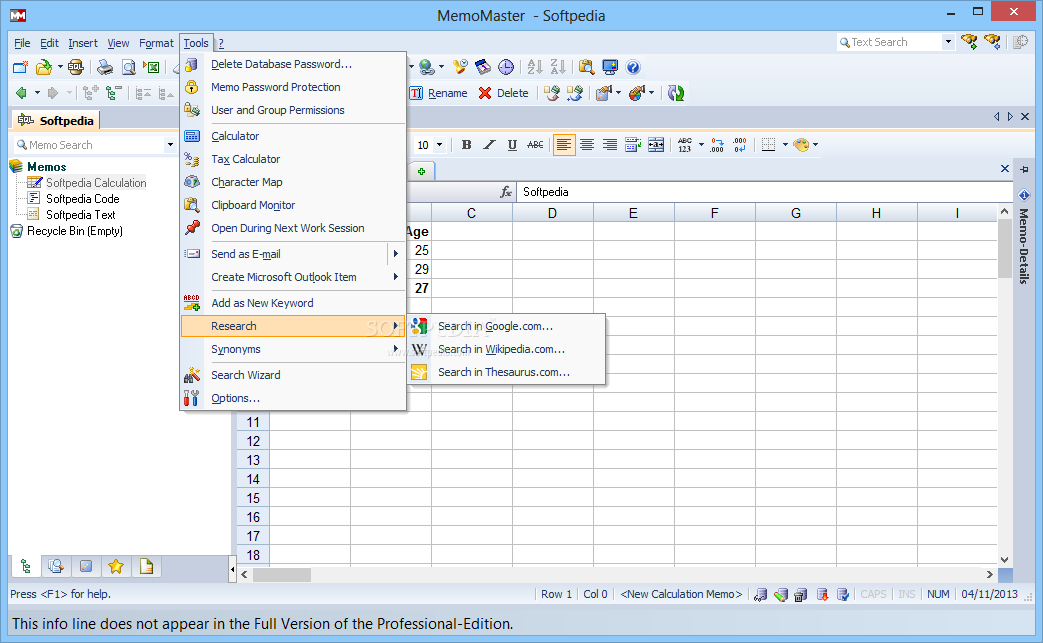The width and height of the screenshot is (1043, 643).
Task: Open the tree view bottom tab
Action: click(25, 567)
